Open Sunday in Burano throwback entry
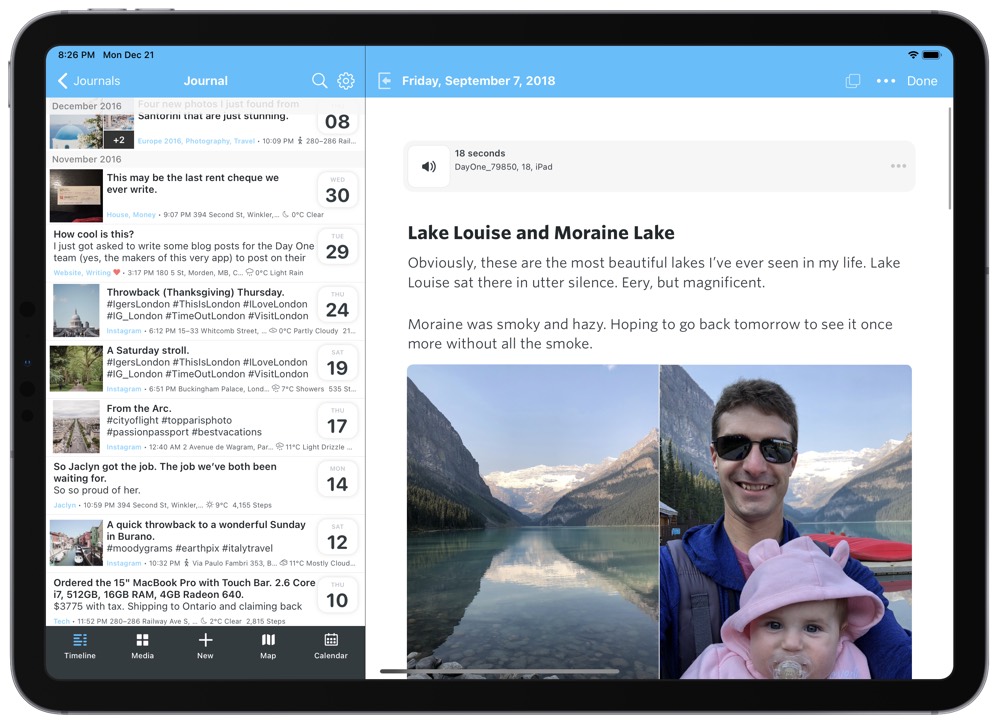This screenshot has height=725, width=1000. [x=206, y=543]
